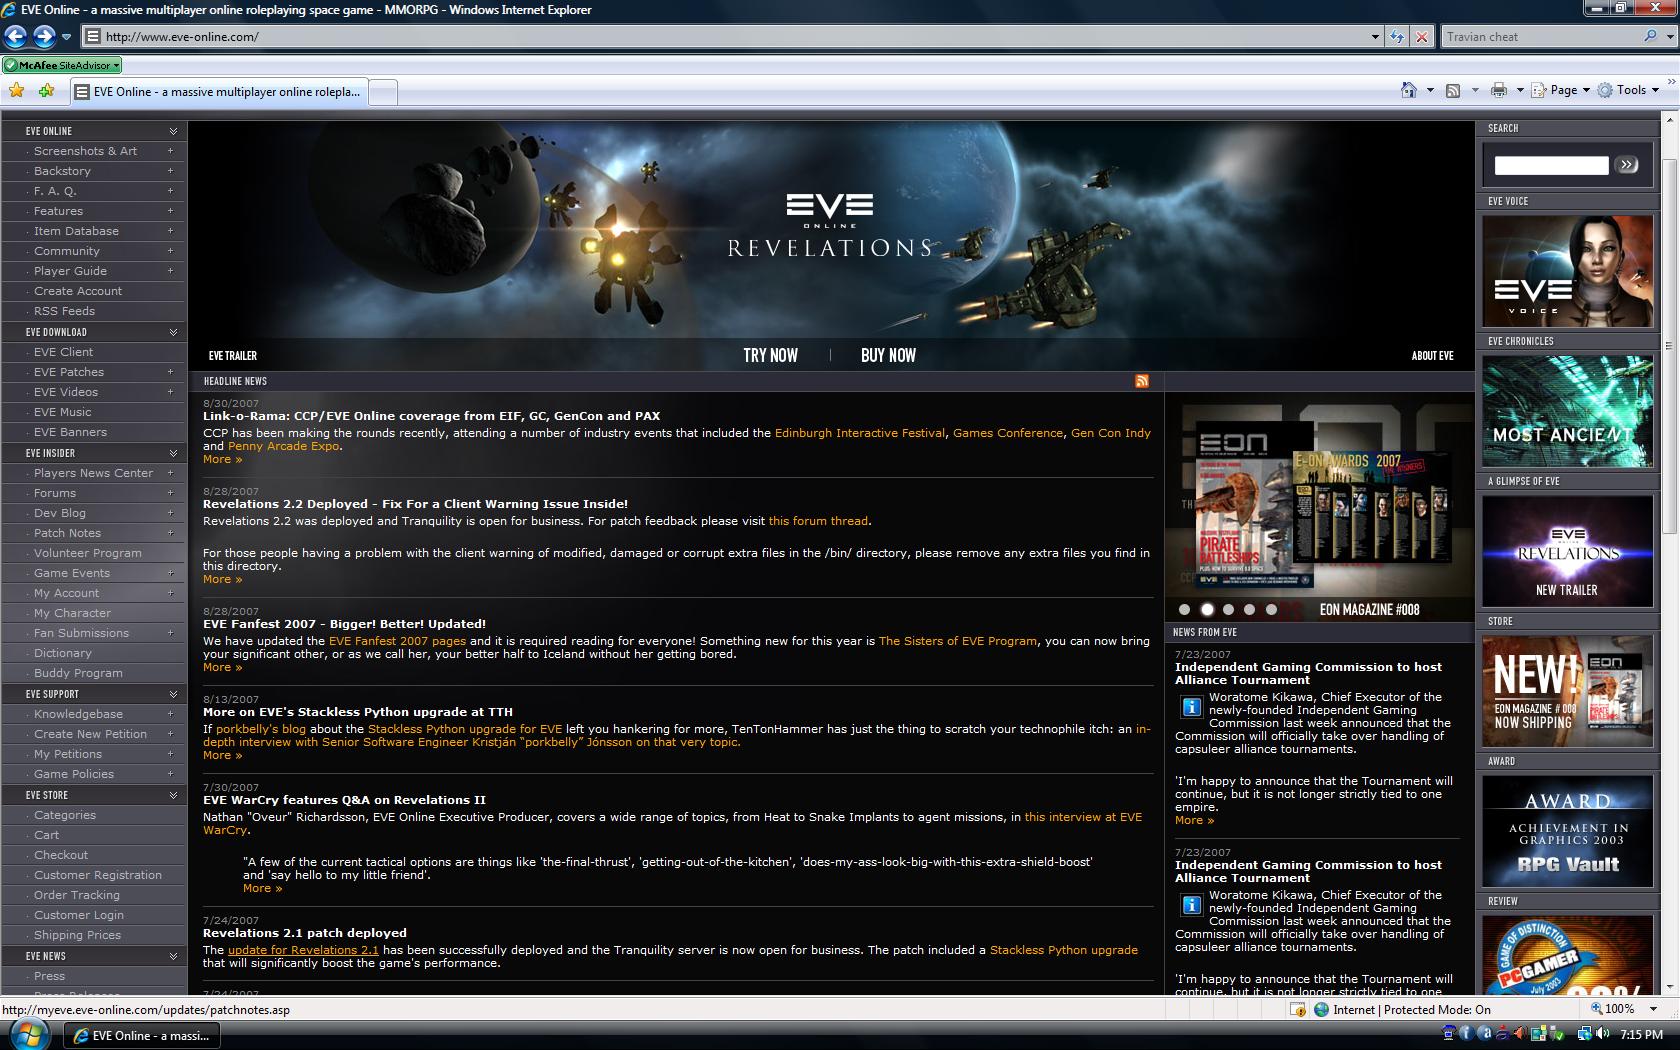Click the Add to Favorites icon
Screen dimensions: 1680x1050
pyautogui.click(x=46, y=91)
